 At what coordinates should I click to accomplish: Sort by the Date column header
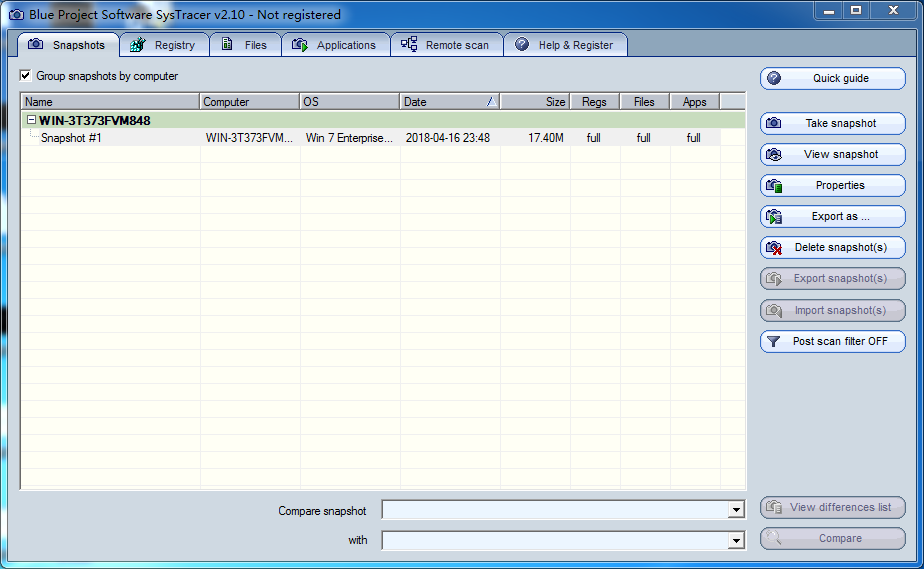450,102
